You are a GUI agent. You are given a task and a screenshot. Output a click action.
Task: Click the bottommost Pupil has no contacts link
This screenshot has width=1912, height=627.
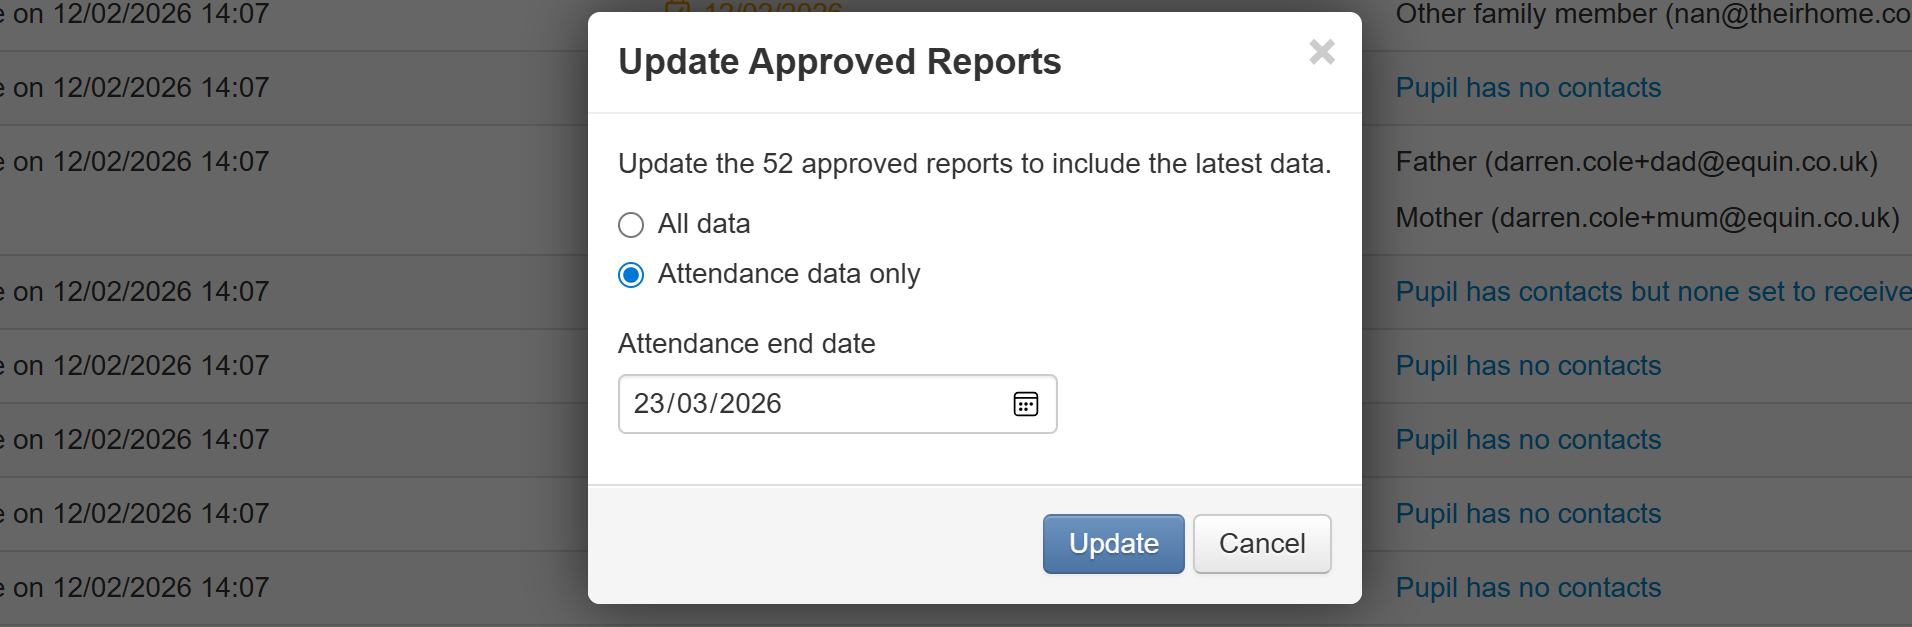point(1527,588)
